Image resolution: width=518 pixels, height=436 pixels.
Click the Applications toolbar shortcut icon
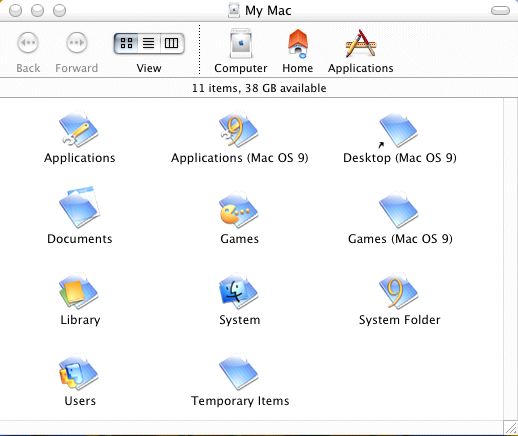[x=361, y=43]
